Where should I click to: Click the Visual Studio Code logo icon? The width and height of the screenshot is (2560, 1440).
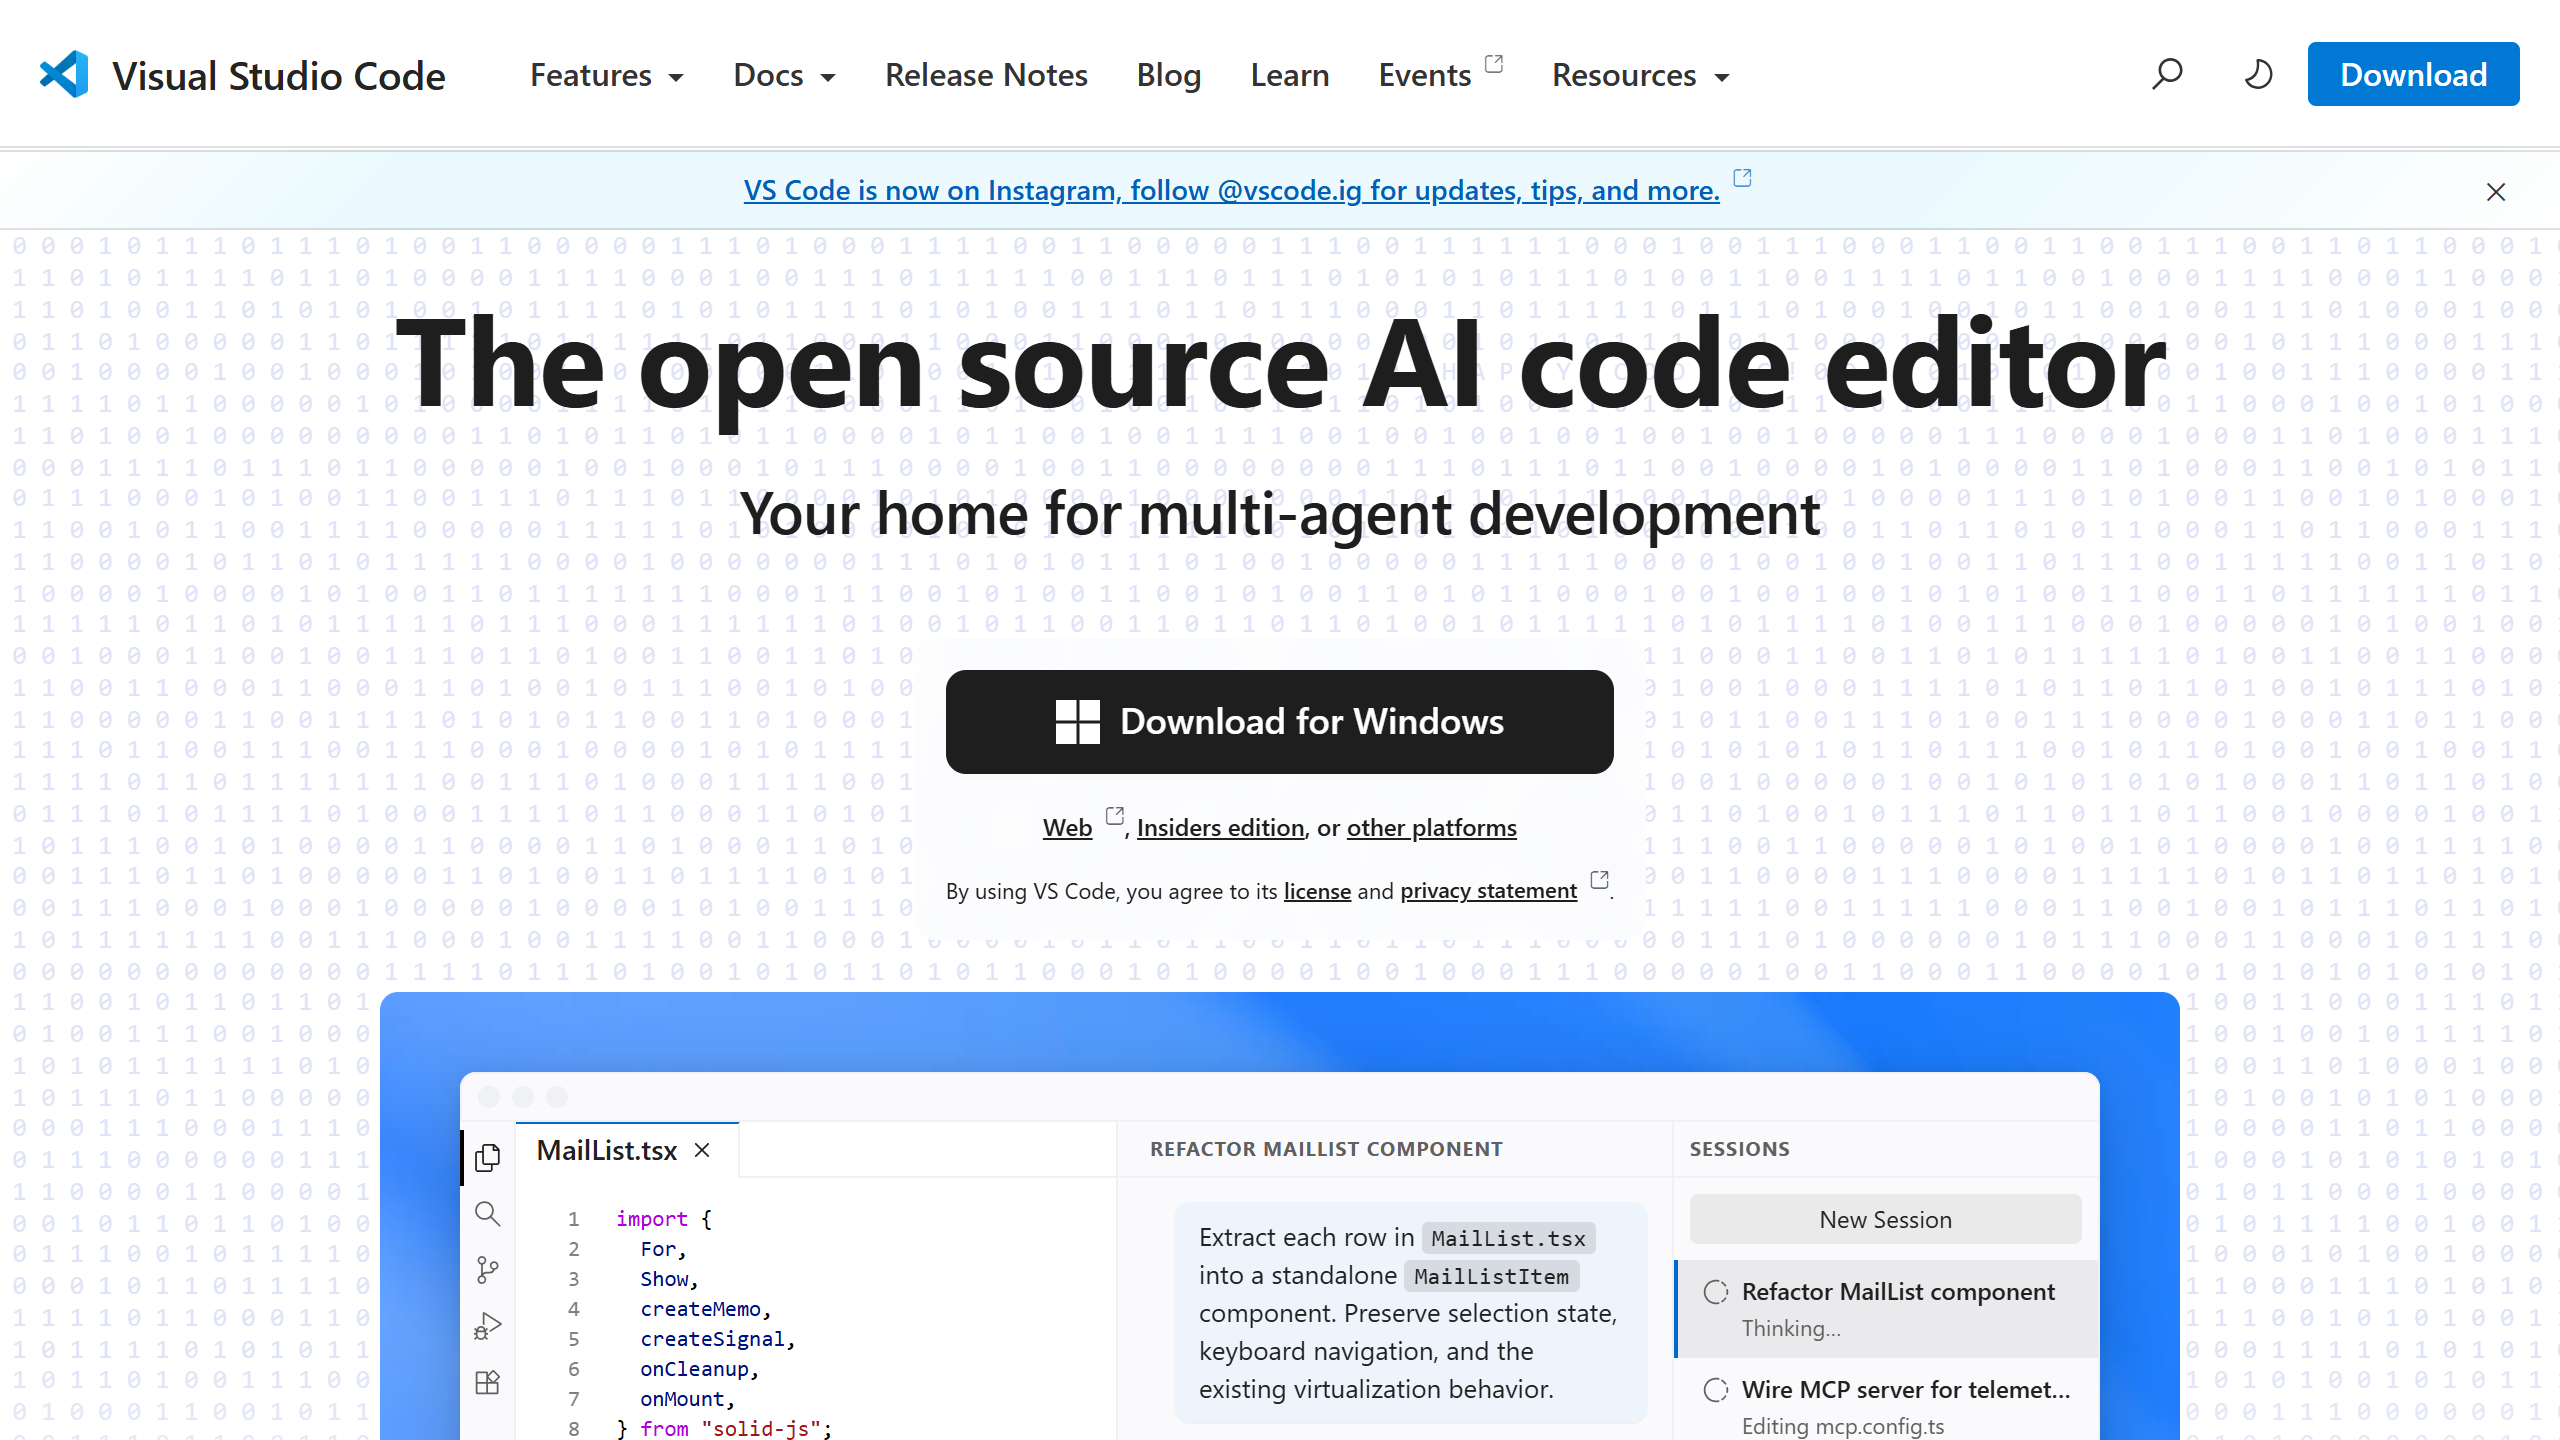pyautogui.click(x=64, y=74)
